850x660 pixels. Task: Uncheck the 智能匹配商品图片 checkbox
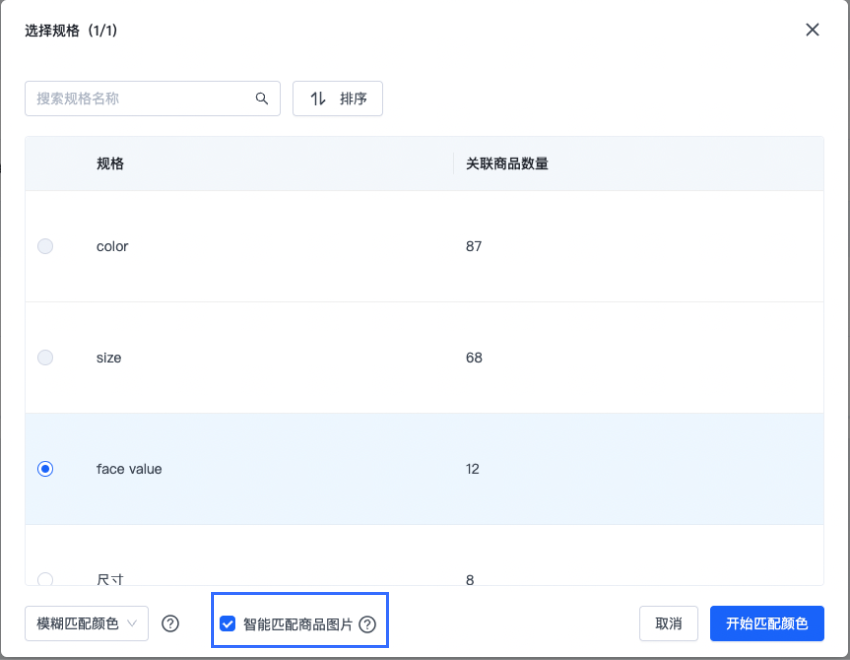(227, 624)
